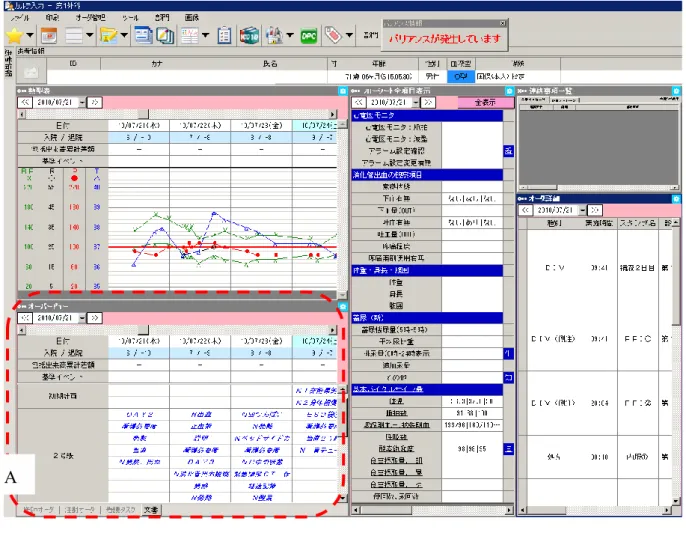The height and width of the screenshot is (533, 686).
Task: Click the red price tag icon
Action: 333,35
